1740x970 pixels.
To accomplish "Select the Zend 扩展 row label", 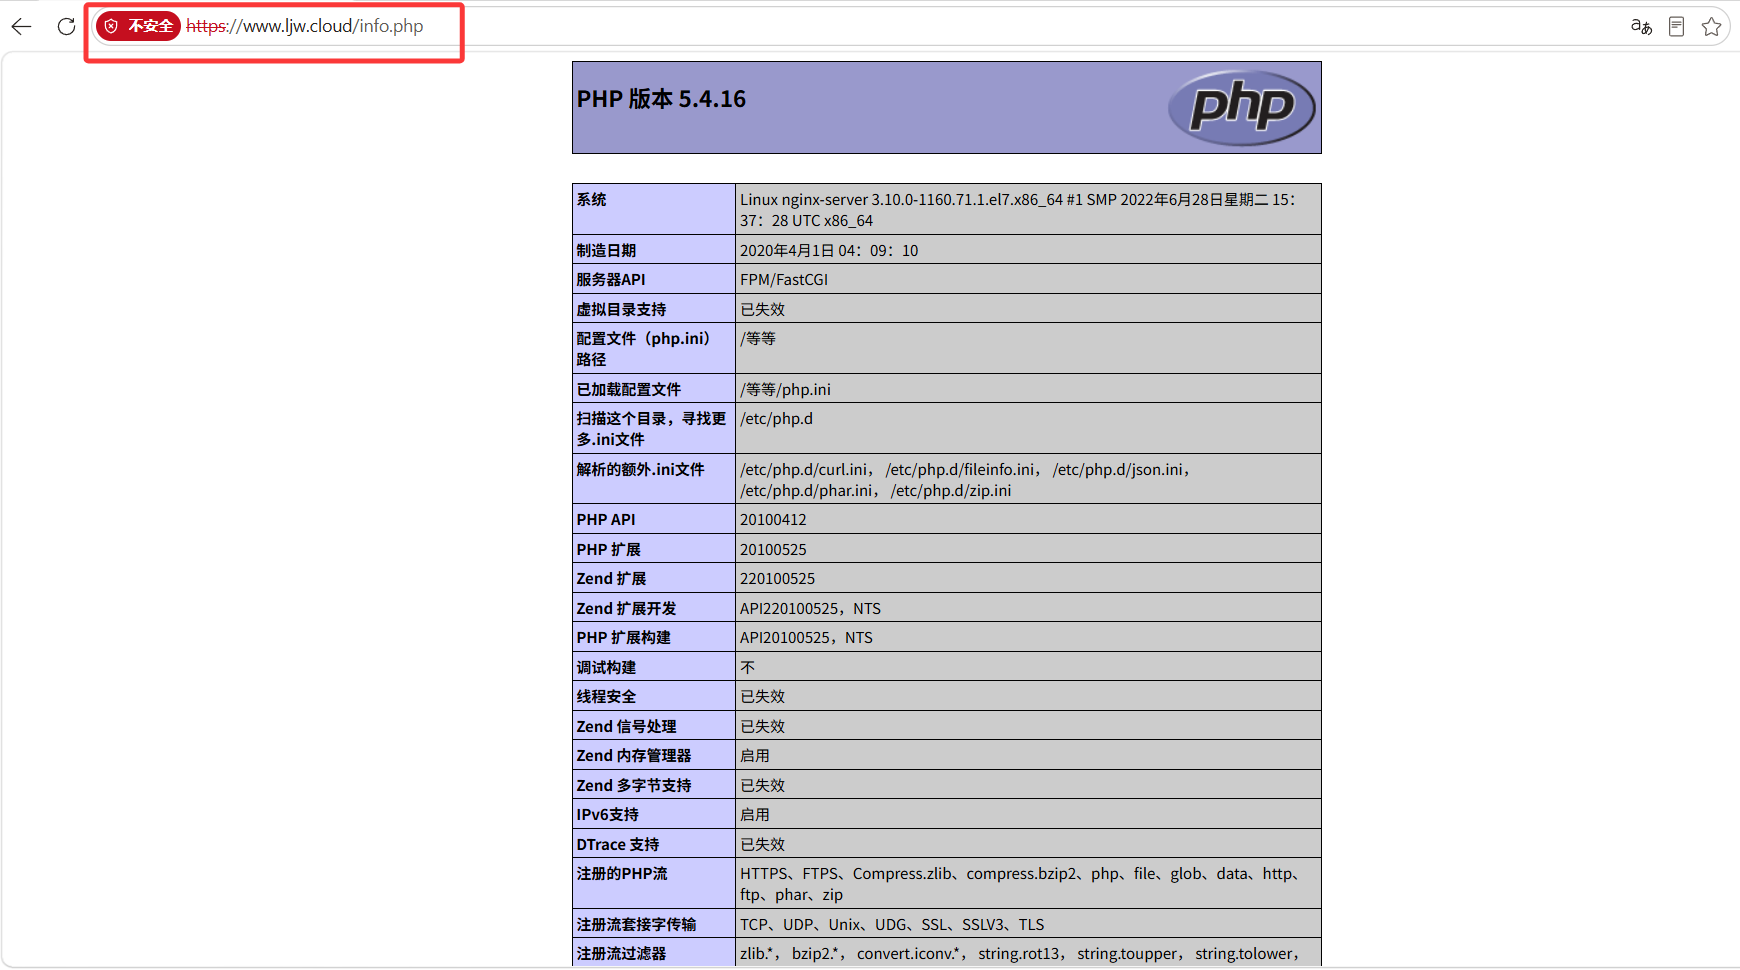I will coord(611,579).
